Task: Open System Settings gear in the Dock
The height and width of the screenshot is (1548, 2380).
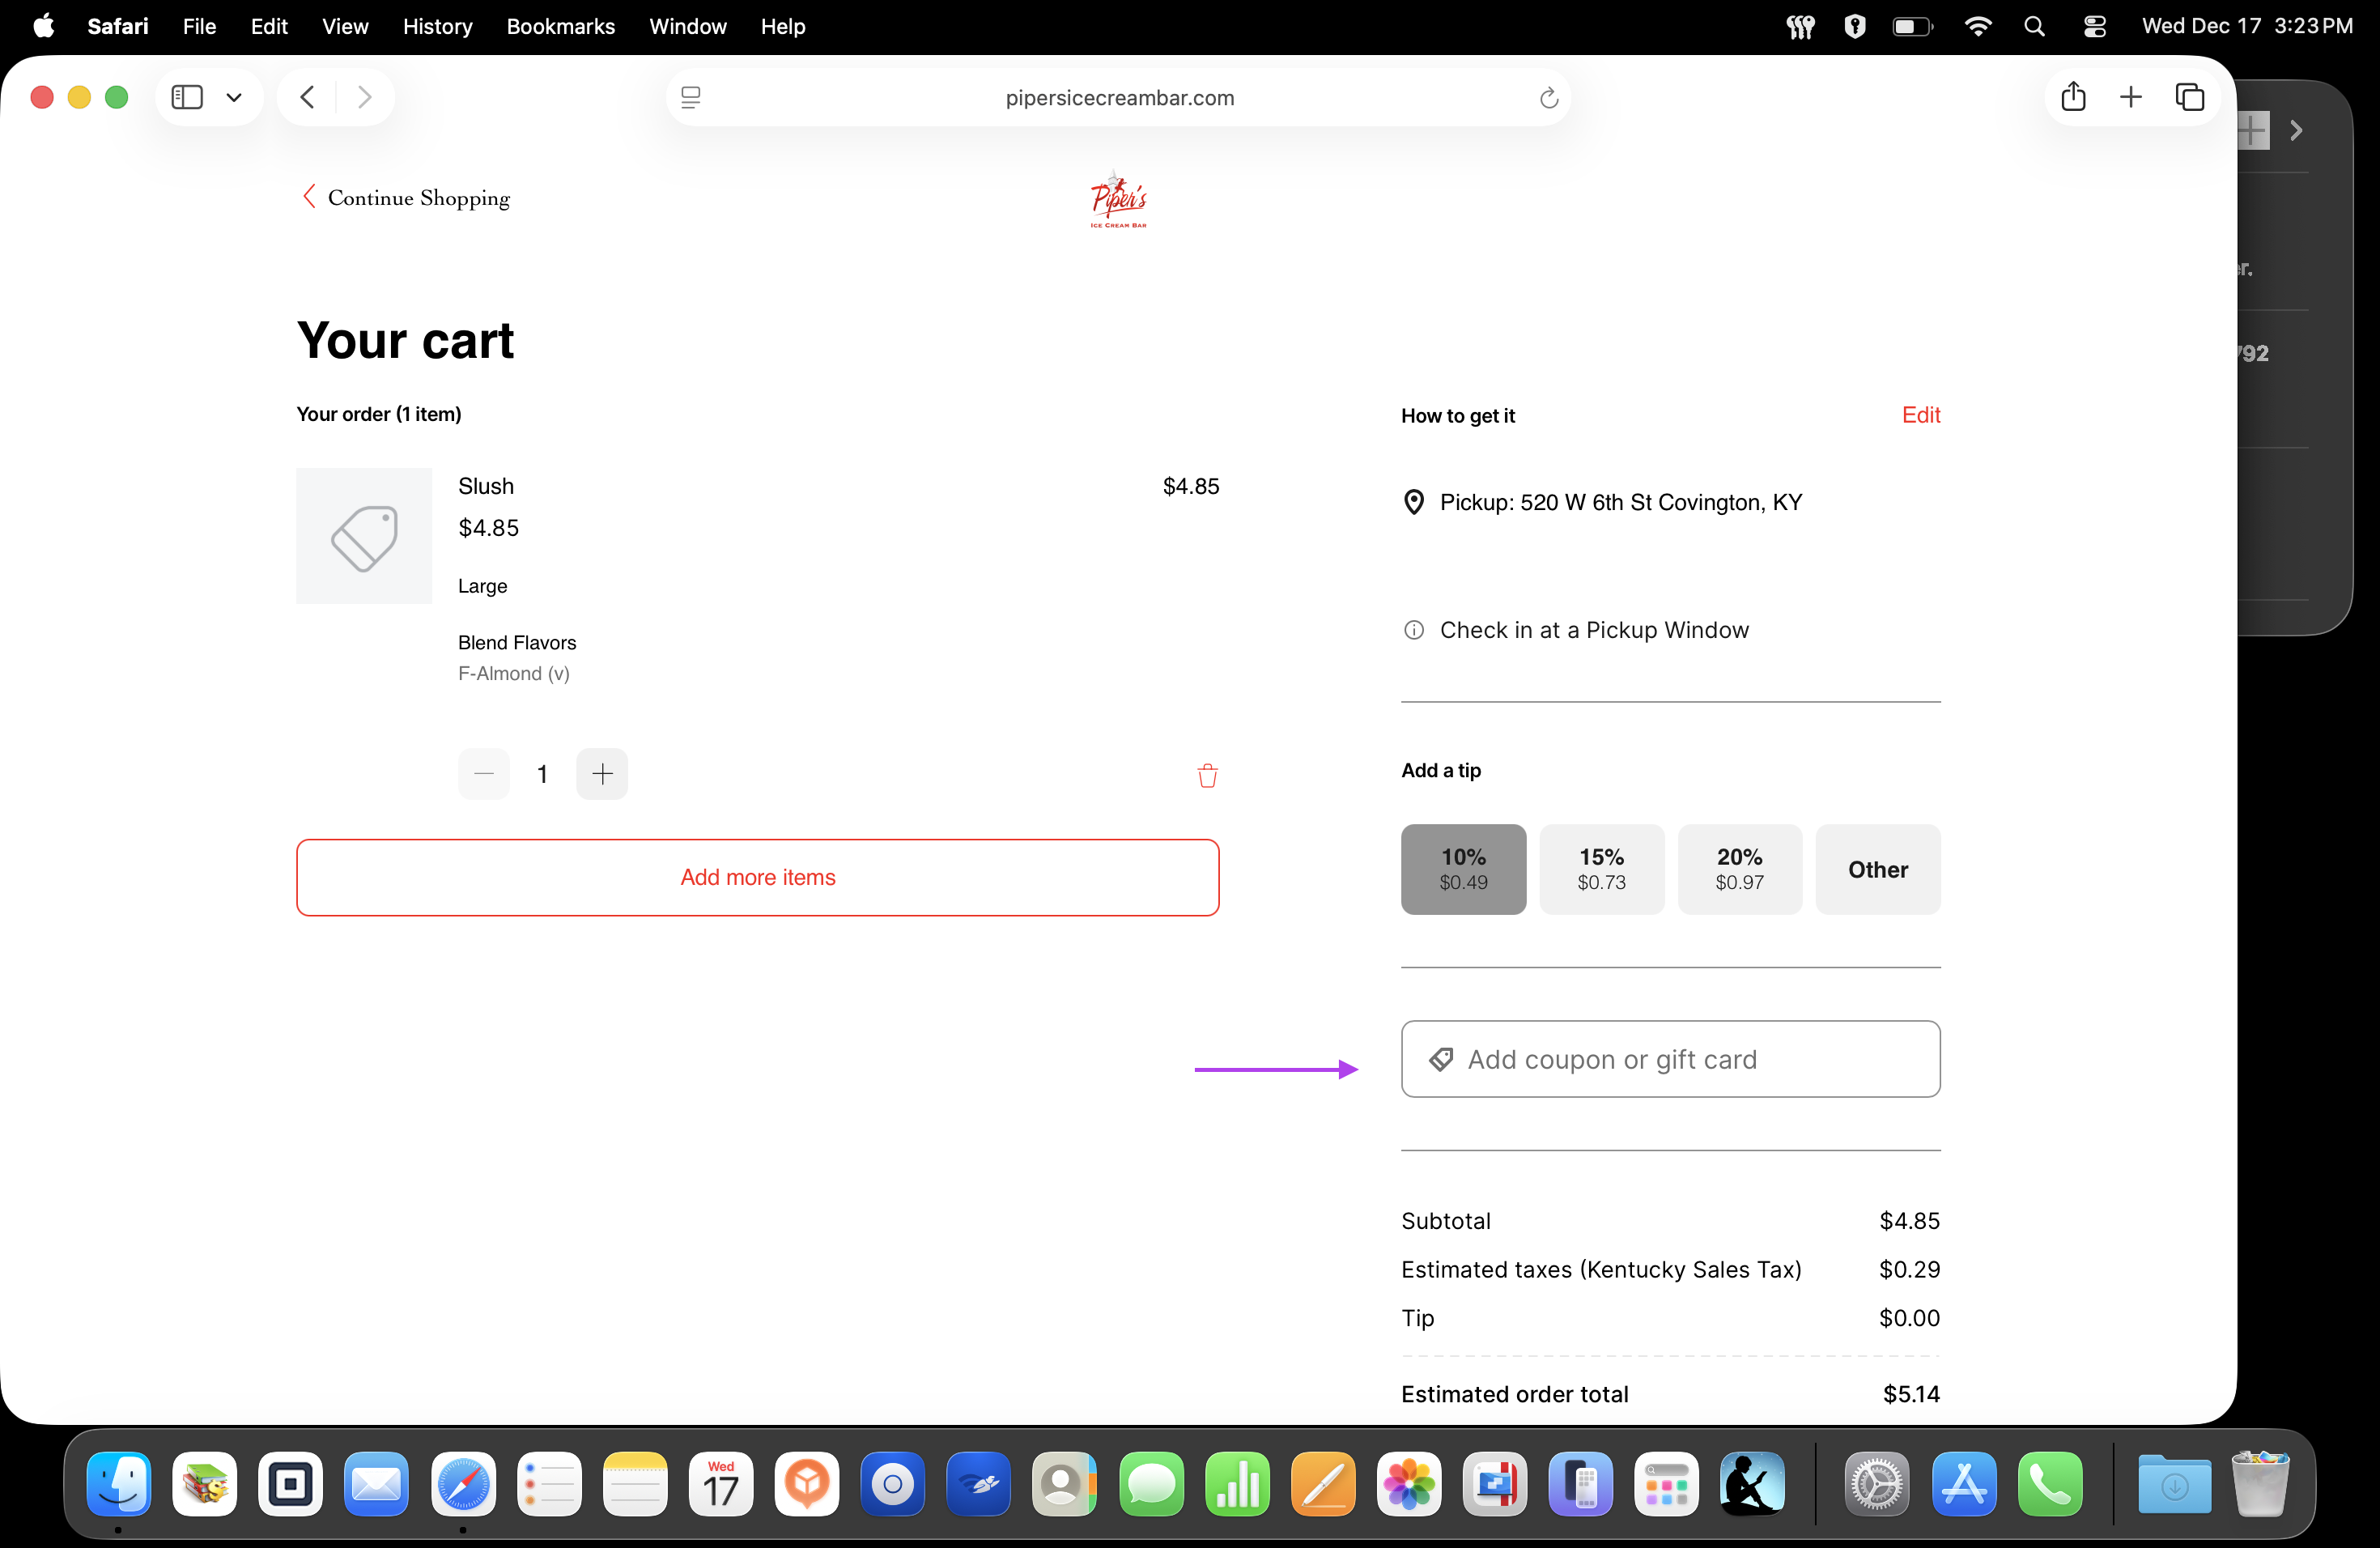Action: [1876, 1483]
